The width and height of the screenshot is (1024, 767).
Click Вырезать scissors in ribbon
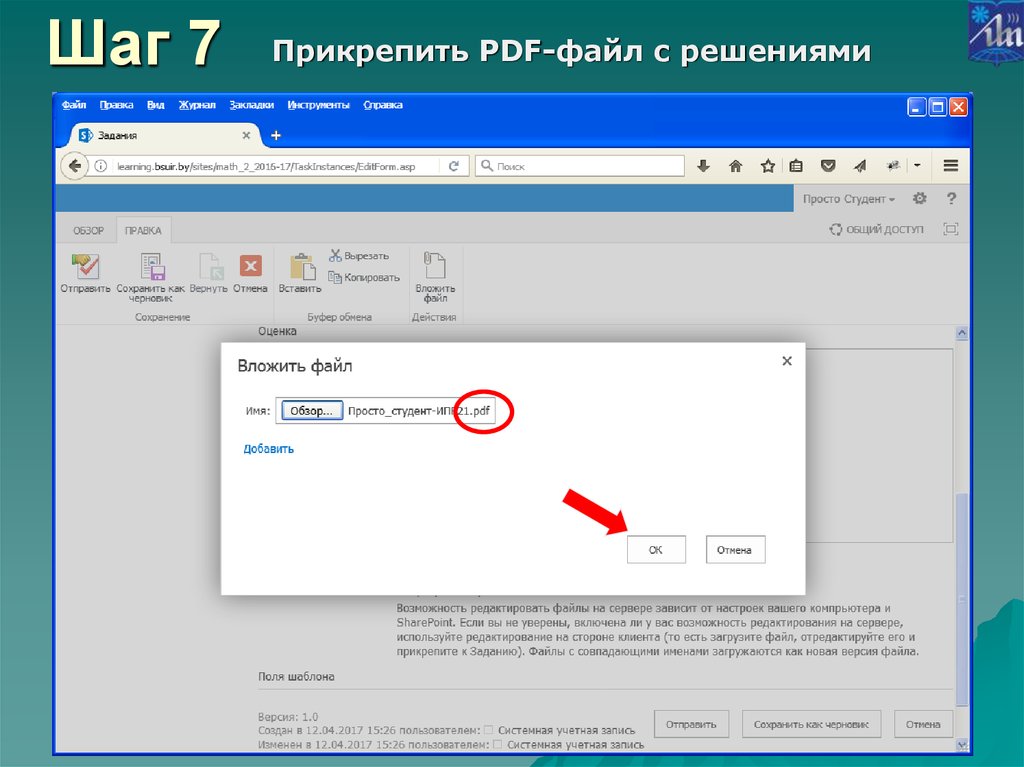pos(359,255)
